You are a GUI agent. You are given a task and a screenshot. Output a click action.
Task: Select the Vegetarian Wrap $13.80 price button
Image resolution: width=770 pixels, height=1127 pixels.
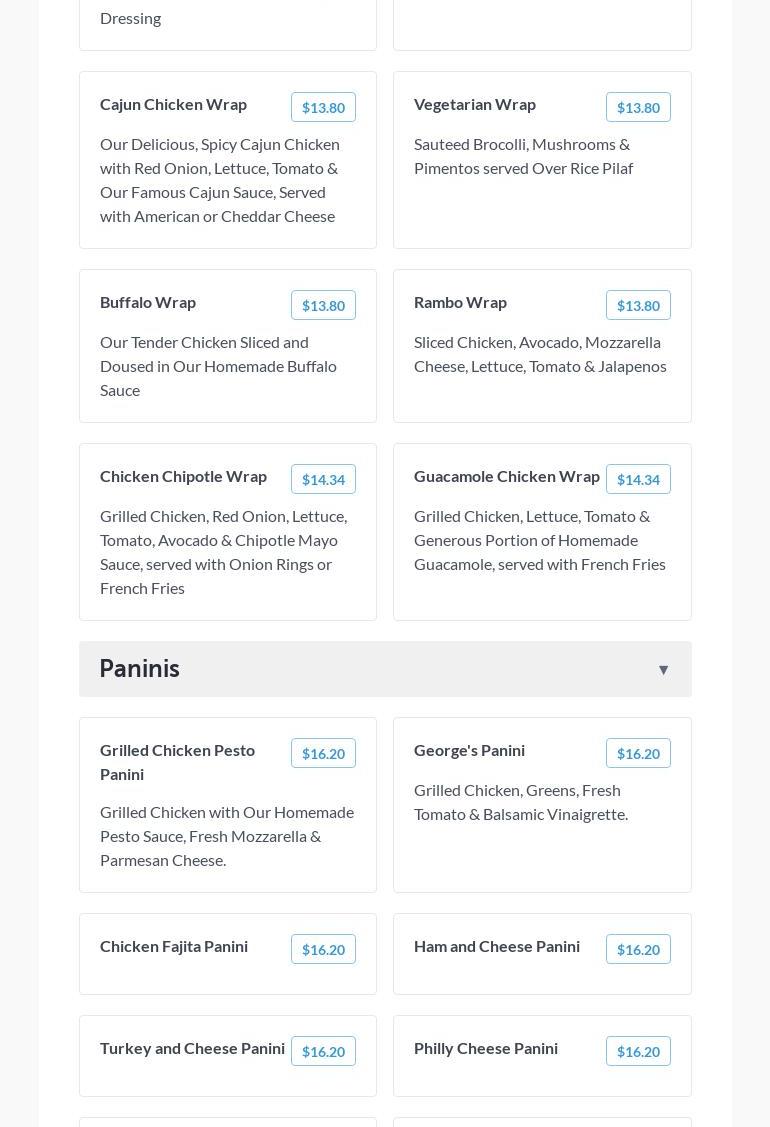638,108
